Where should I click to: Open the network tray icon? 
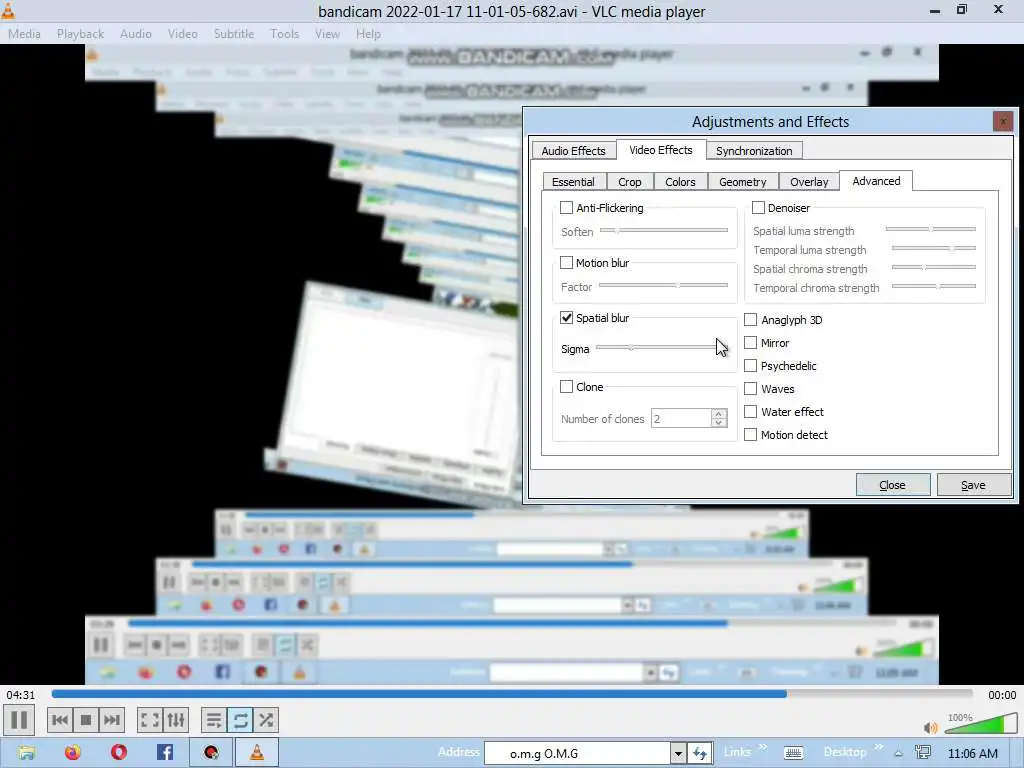click(923, 753)
